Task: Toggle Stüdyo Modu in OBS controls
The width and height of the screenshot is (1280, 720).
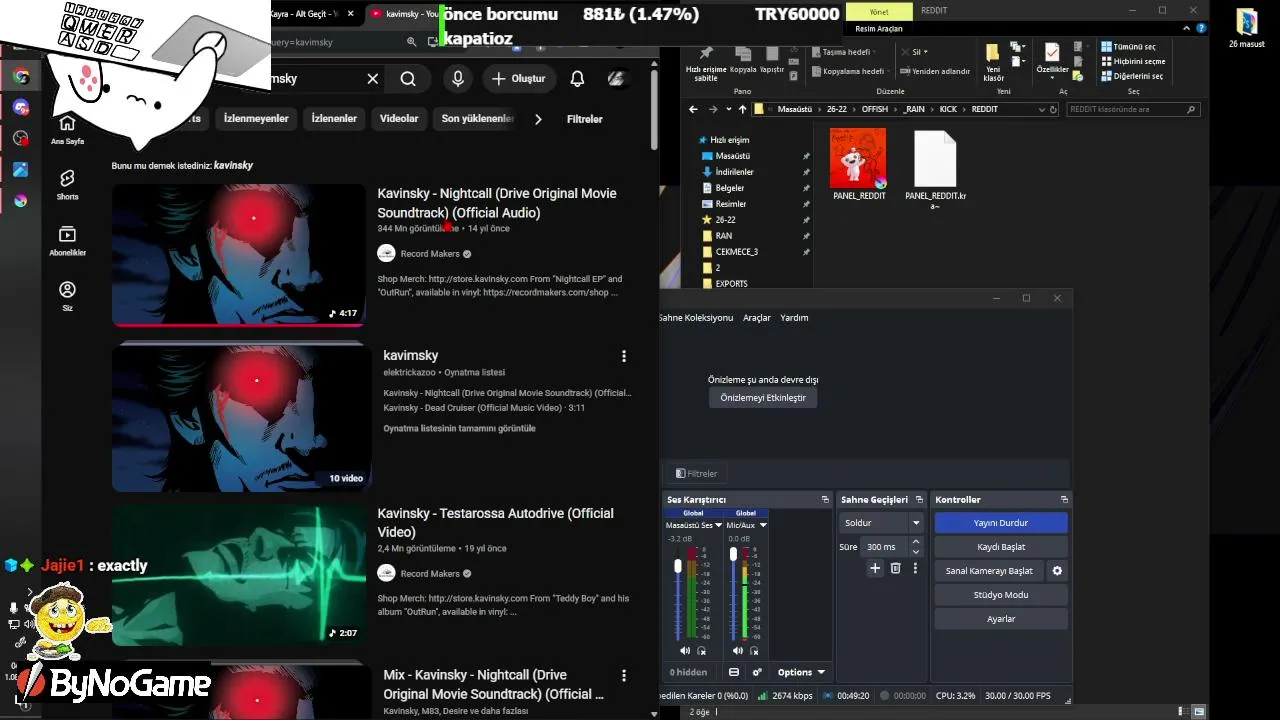Action: pos(1001,595)
